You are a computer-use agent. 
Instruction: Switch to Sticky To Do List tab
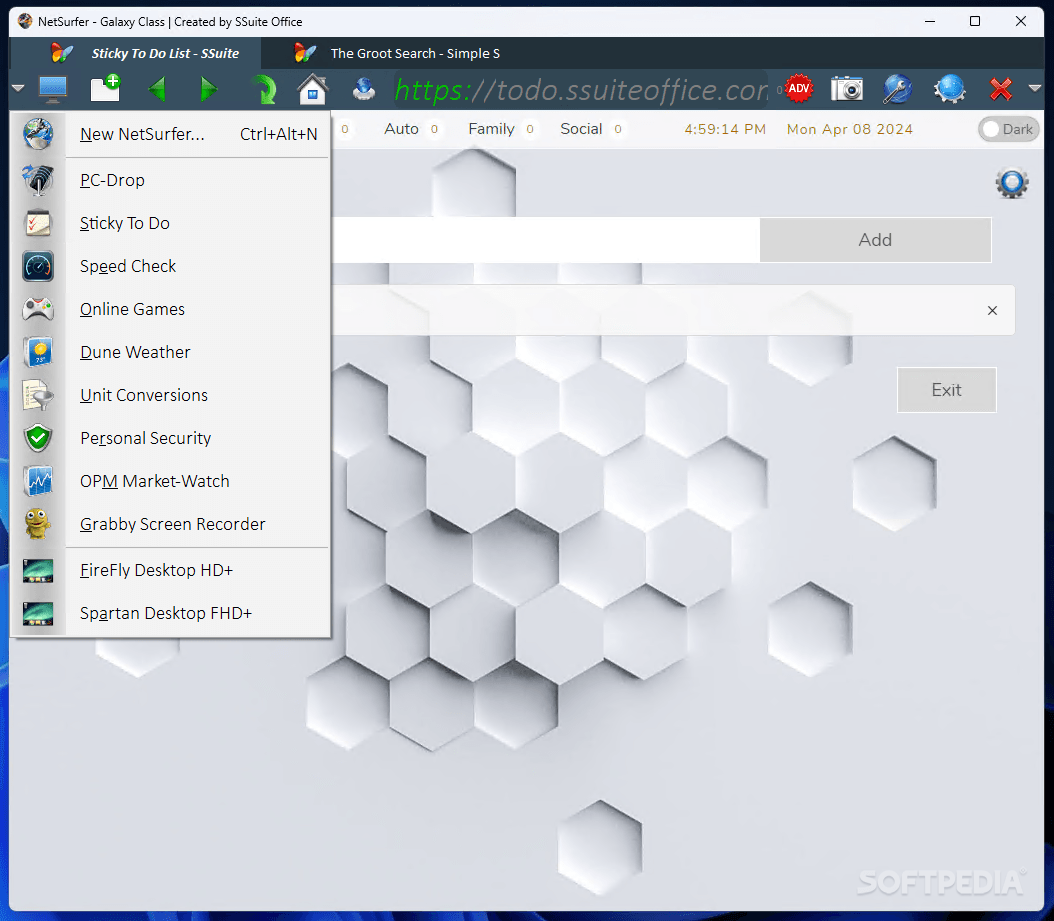point(136,53)
